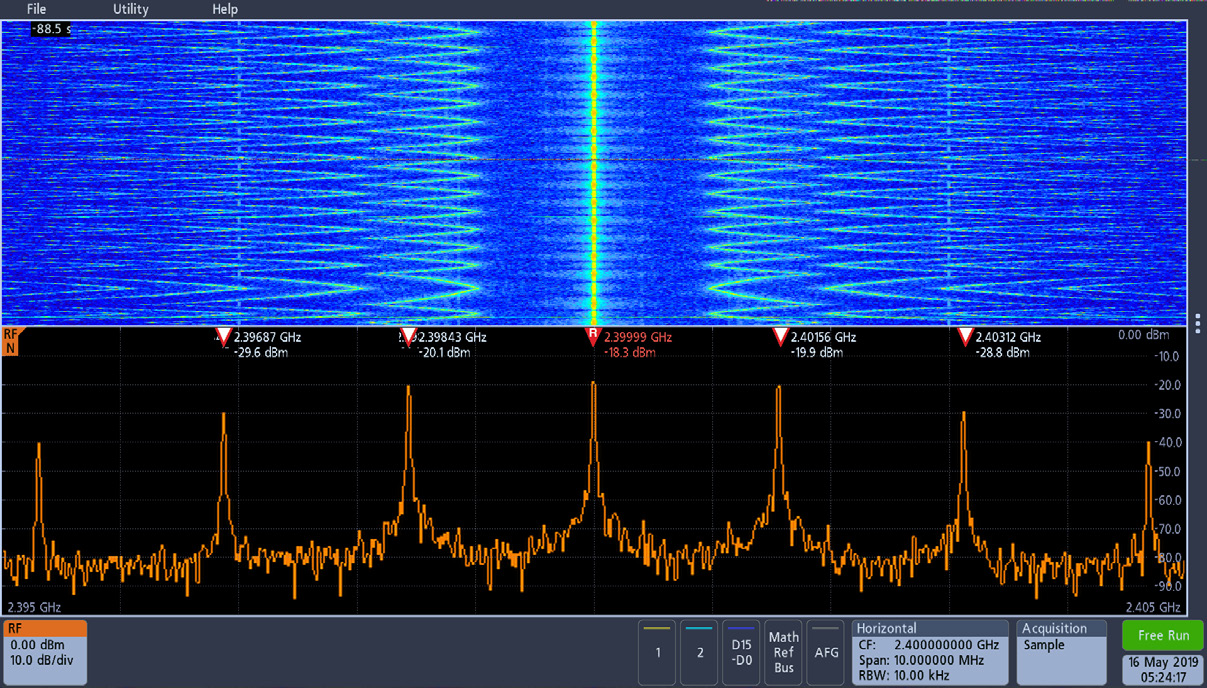Image resolution: width=1207 pixels, height=688 pixels.
Task: Open the File menu
Action: click(x=36, y=9)
